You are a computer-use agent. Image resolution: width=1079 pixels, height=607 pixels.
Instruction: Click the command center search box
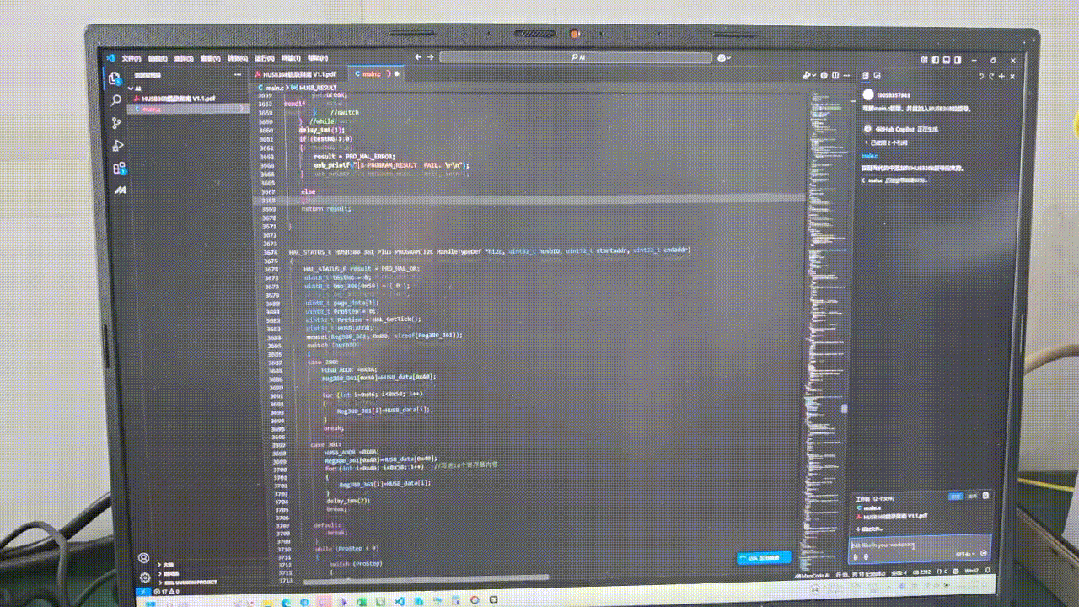[x=575, y=58]
